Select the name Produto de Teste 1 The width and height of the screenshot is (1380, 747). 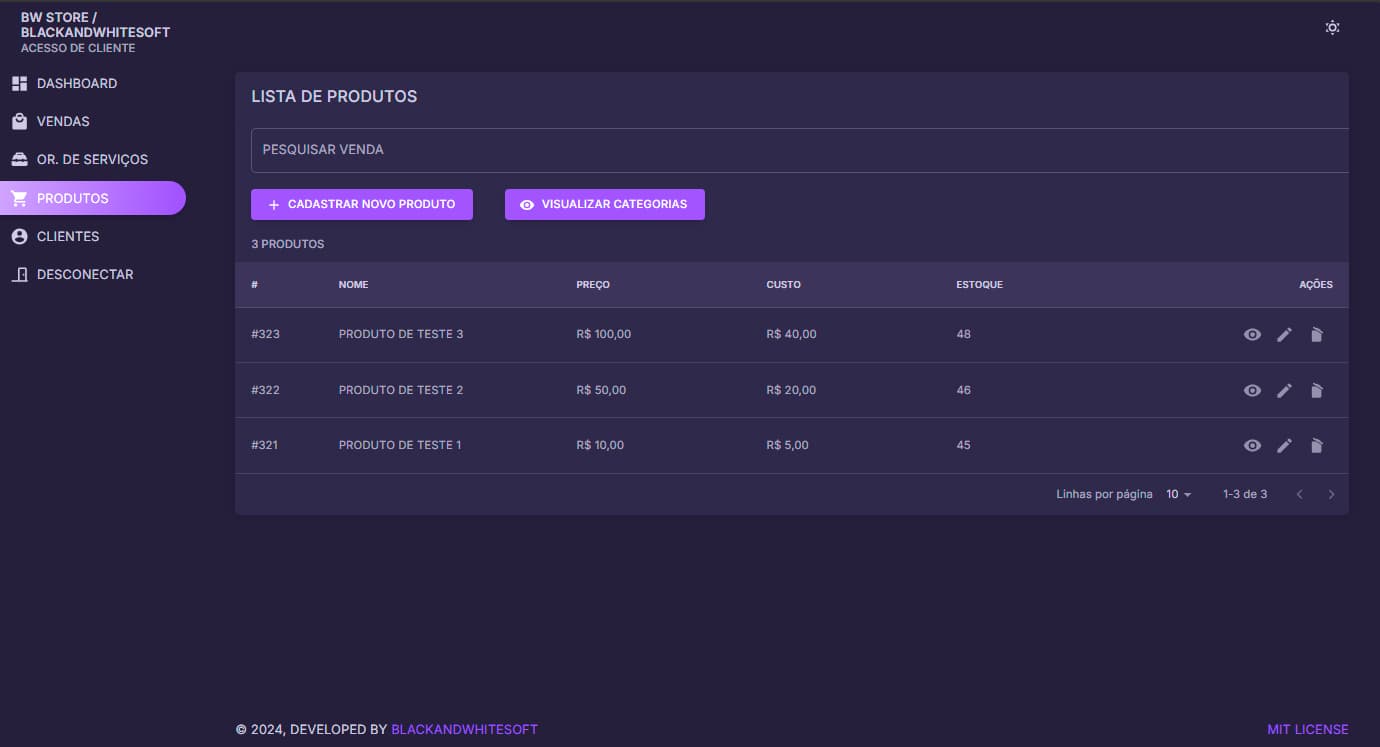pyautogui.click(x=400, y=445)
